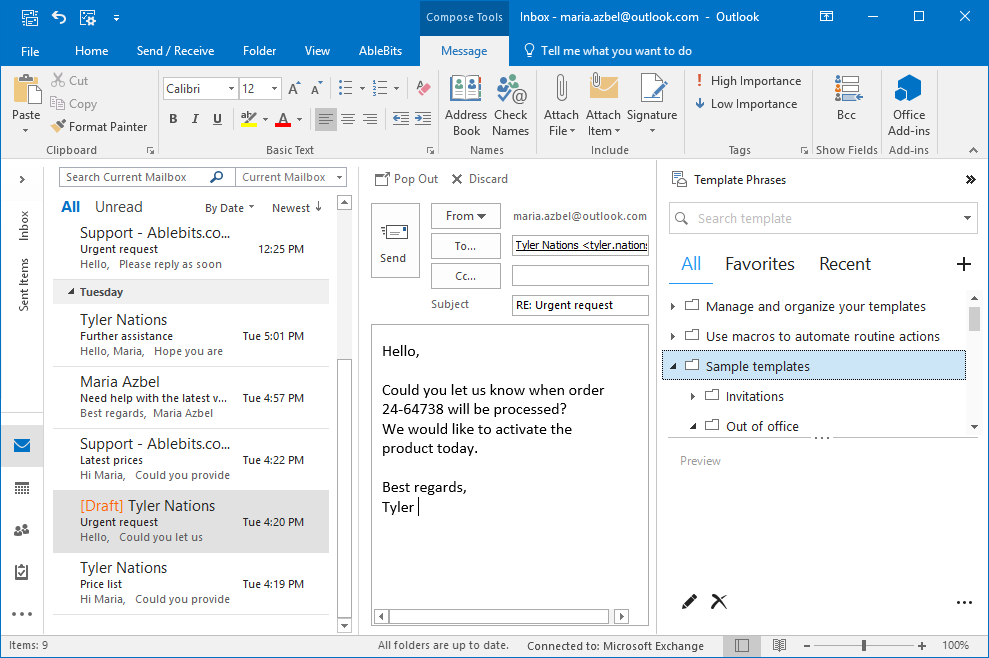
Task: Open the AbleBits ribbon tab
Action: tap(380, 51)
